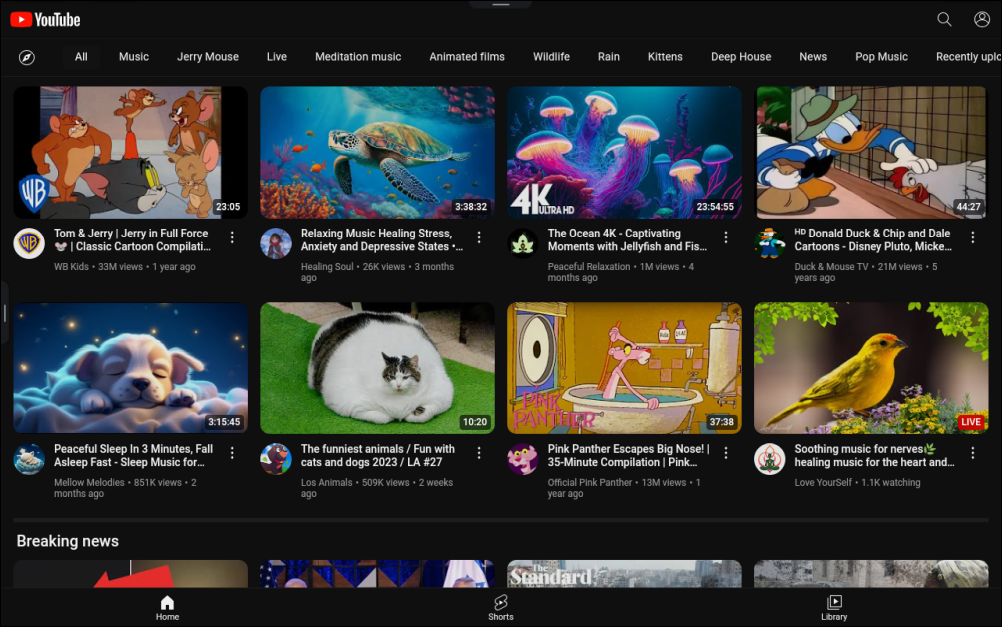Viewport: 1002px width, 627px height.
Task: Go to Shorts in bottom navigation
Action: [x=501, y=607]
